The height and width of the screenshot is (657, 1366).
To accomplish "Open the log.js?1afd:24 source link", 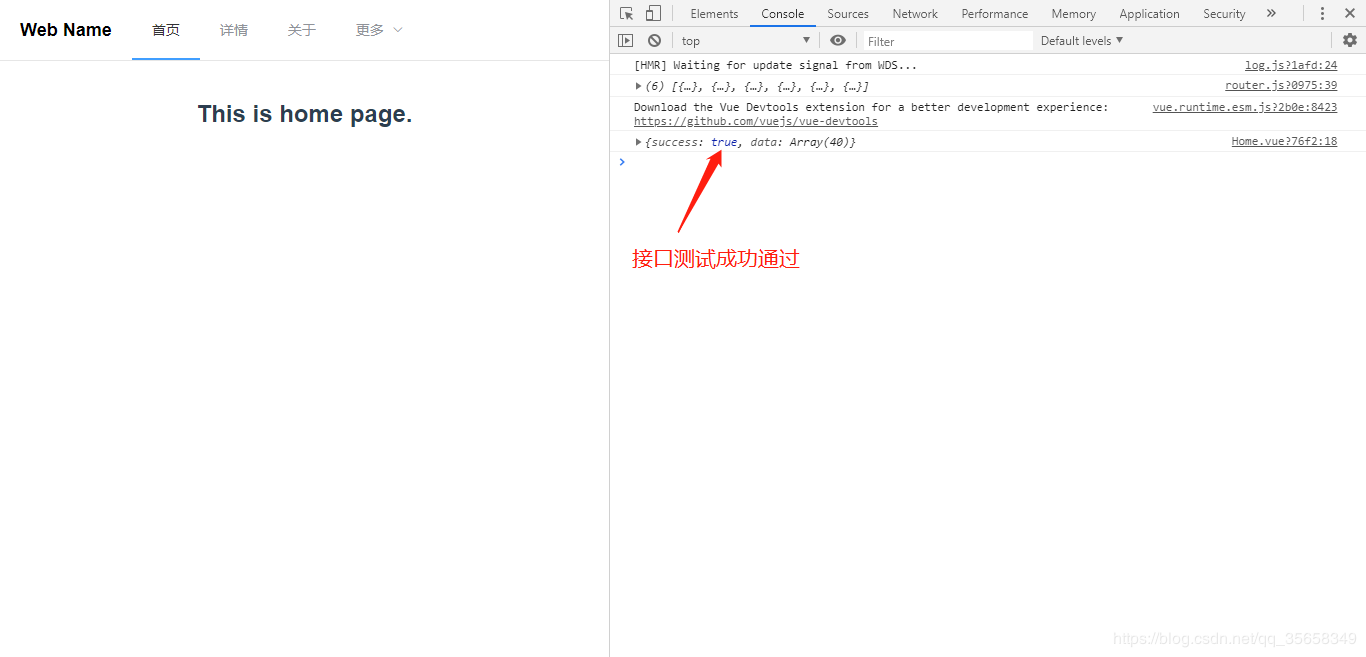I will [1291, 65].
